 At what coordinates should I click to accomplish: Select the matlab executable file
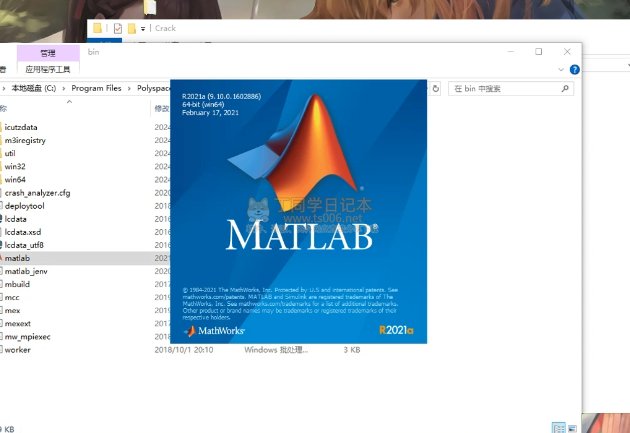click(17, 258)
